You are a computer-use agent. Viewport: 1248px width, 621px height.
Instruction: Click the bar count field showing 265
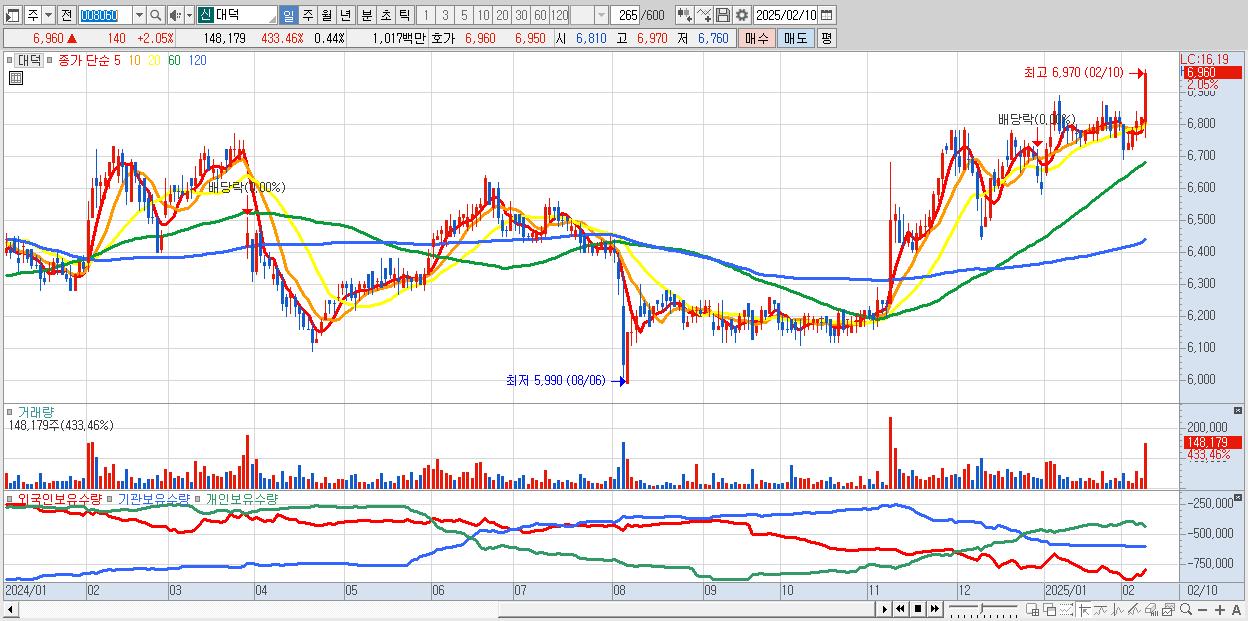tap(625, 16)
